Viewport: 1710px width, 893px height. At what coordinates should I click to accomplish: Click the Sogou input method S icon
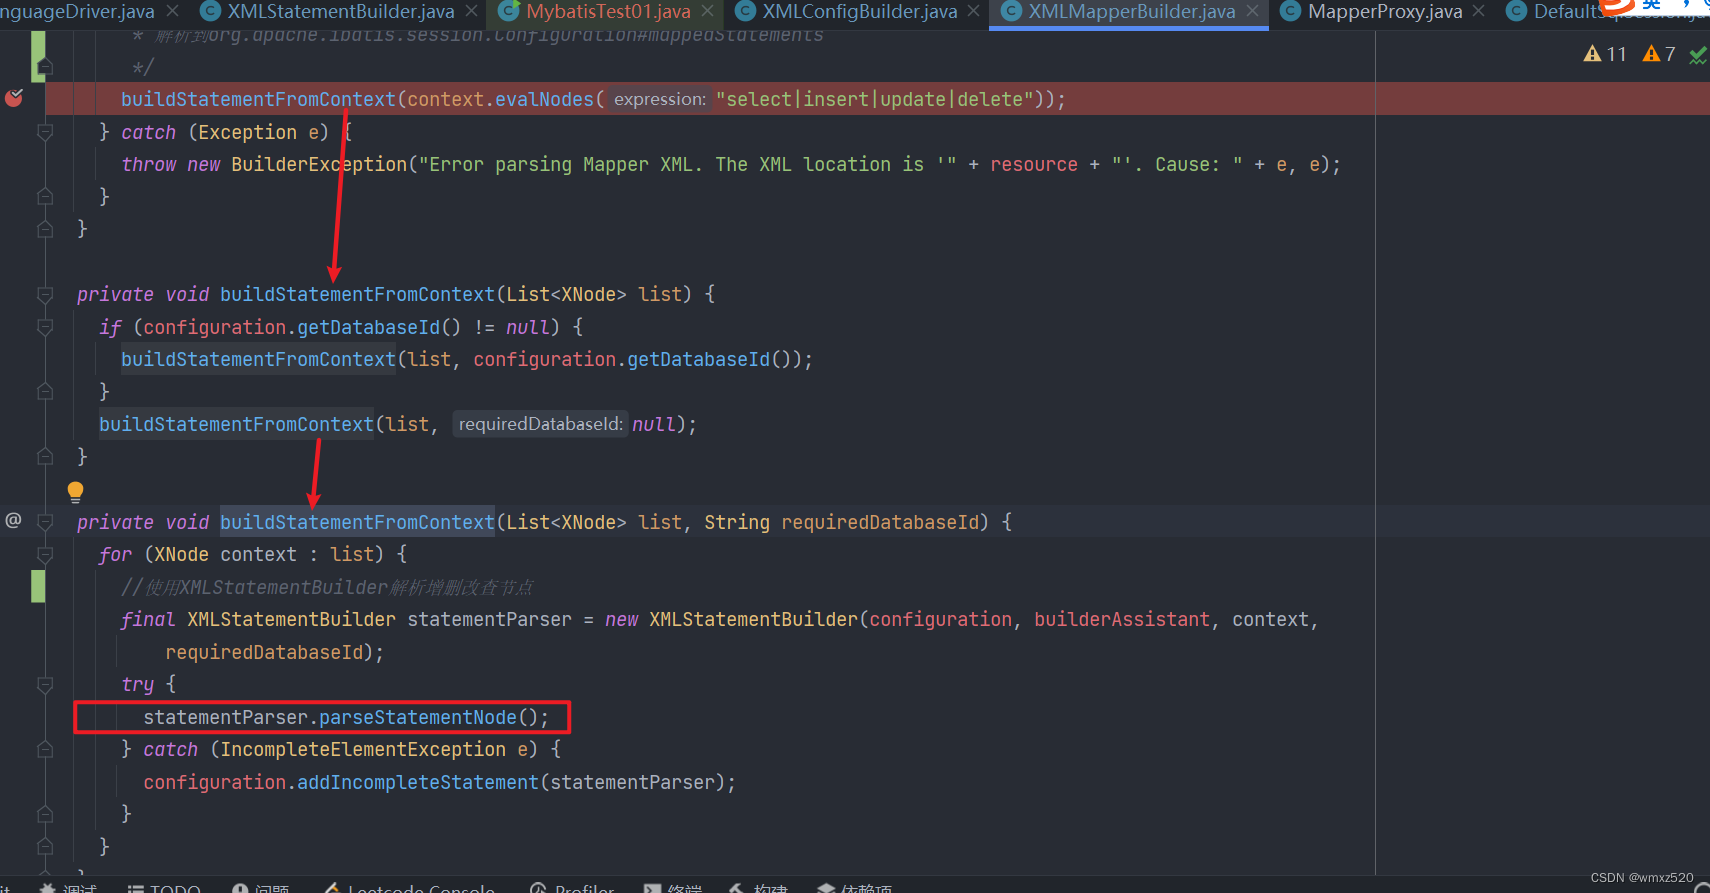1617,6
